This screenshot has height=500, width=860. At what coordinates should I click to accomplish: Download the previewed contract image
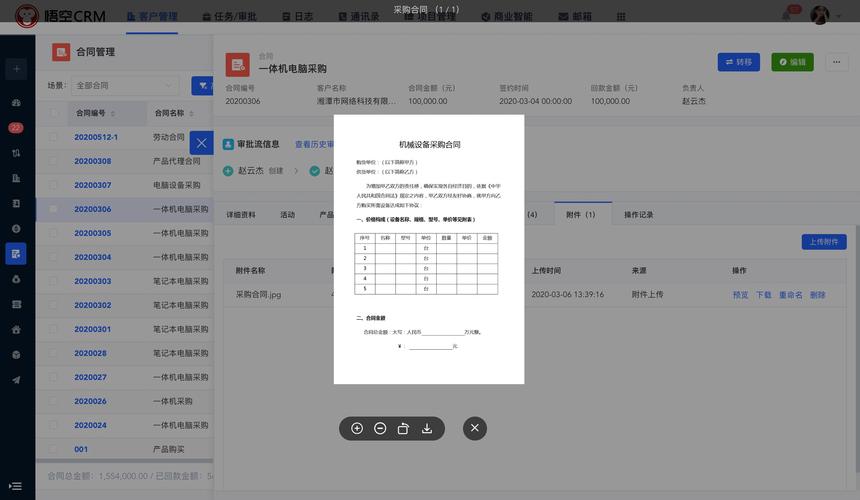coord(427,428)
